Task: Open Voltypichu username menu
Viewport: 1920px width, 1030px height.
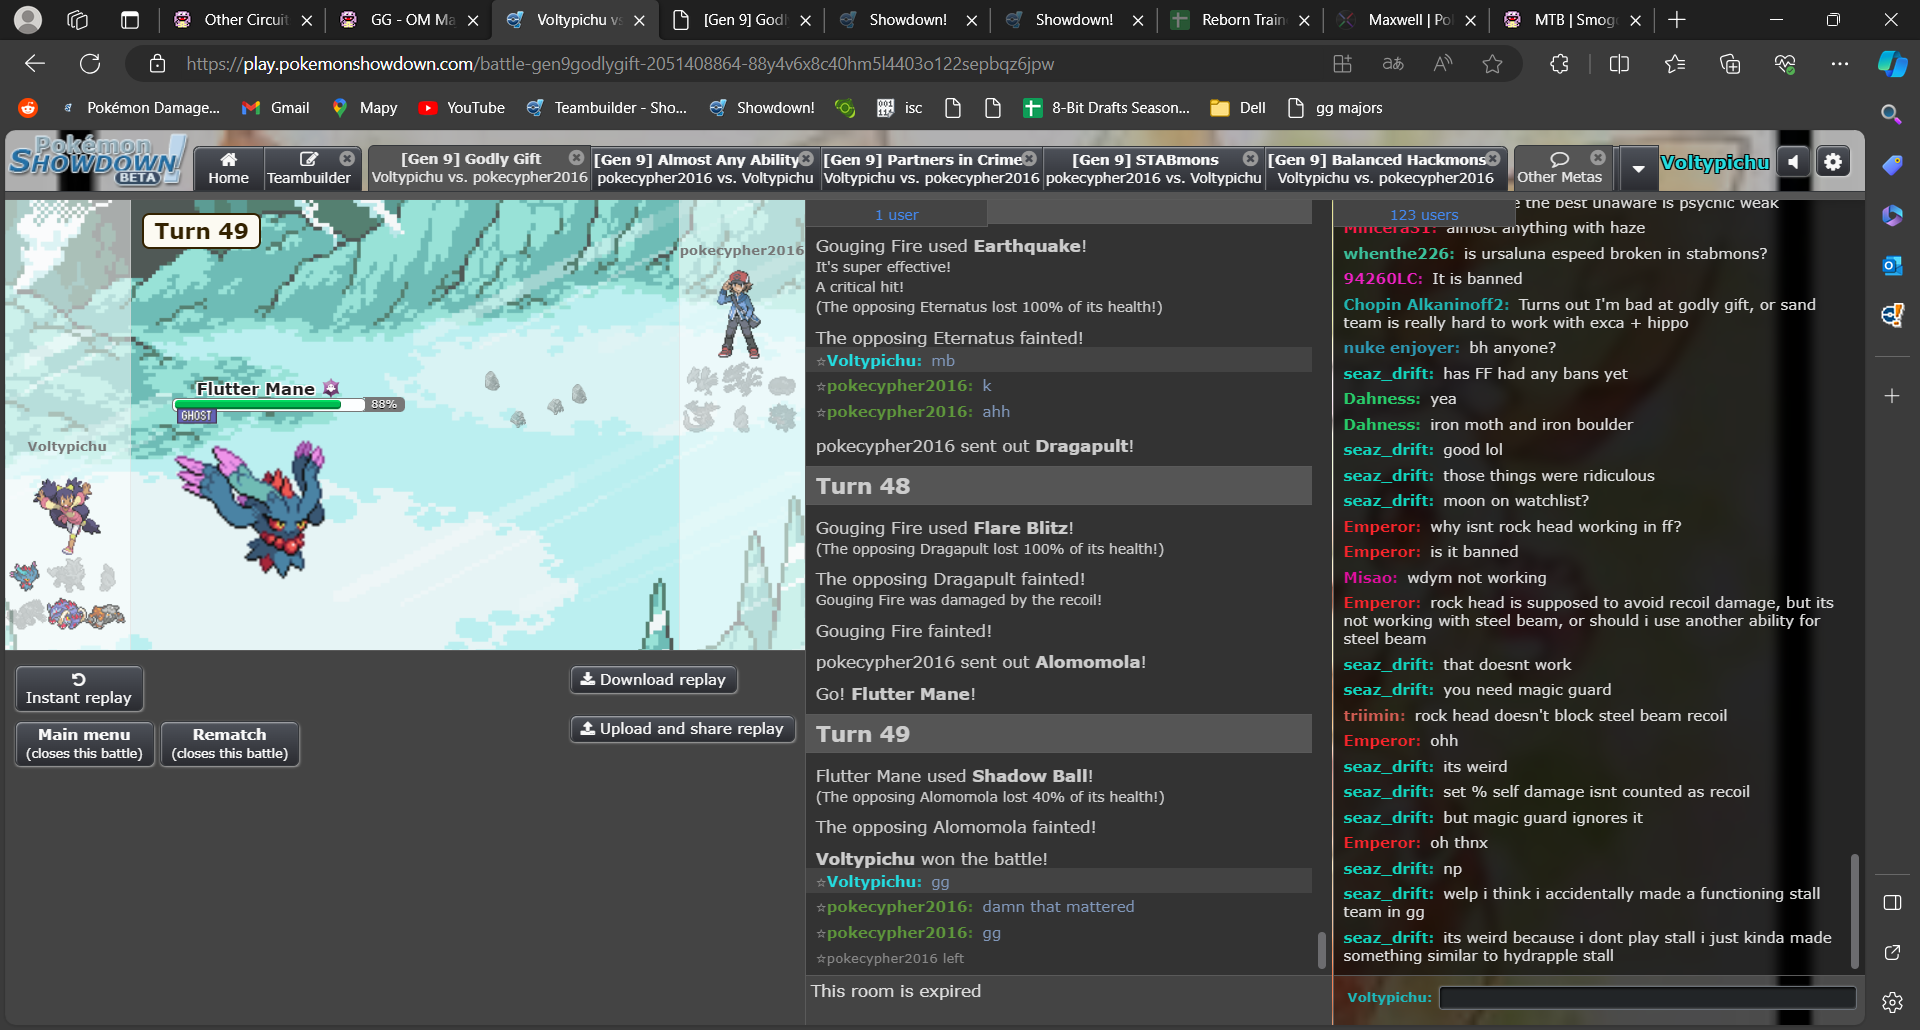Action: click(x=1714, y=162)
